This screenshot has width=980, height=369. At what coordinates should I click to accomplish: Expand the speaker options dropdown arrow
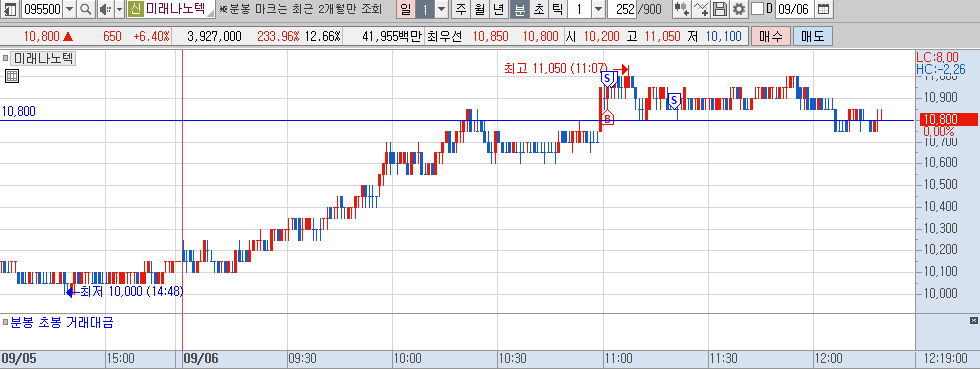[x=119, y=9]
